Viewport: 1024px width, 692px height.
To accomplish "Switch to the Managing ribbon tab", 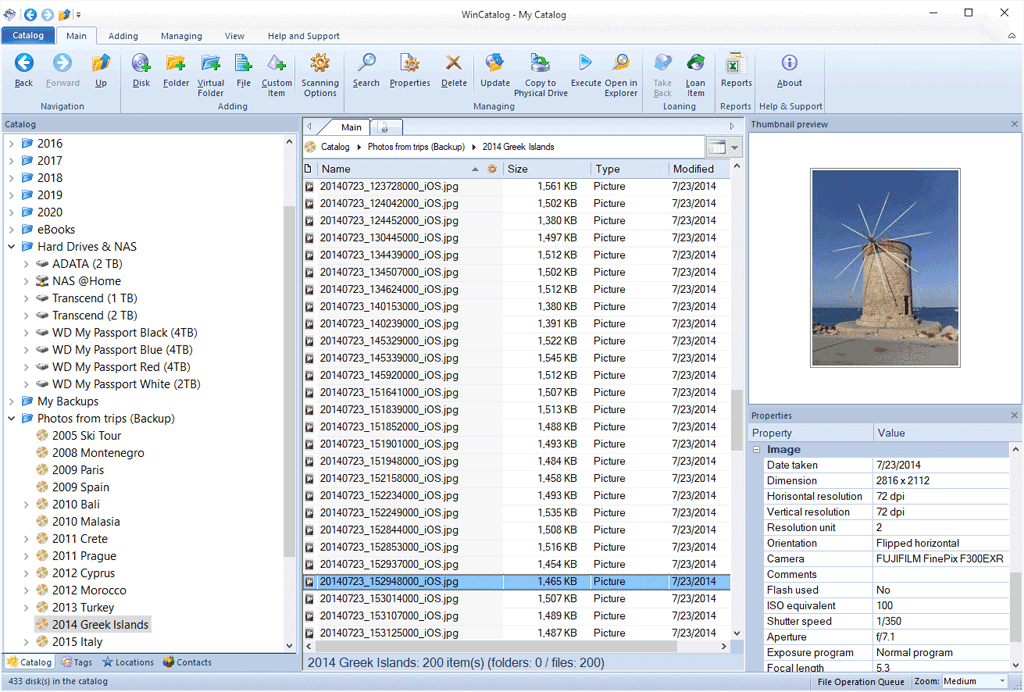I will pos(181,36).
